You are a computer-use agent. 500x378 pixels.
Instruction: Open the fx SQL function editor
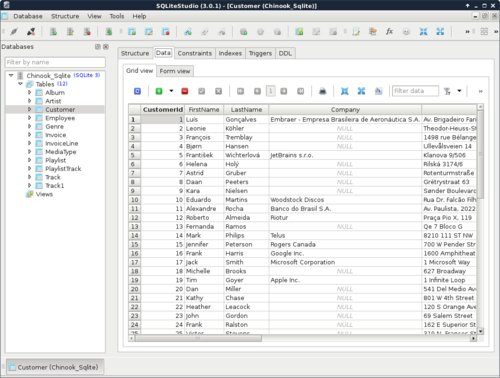click(389, 32)
